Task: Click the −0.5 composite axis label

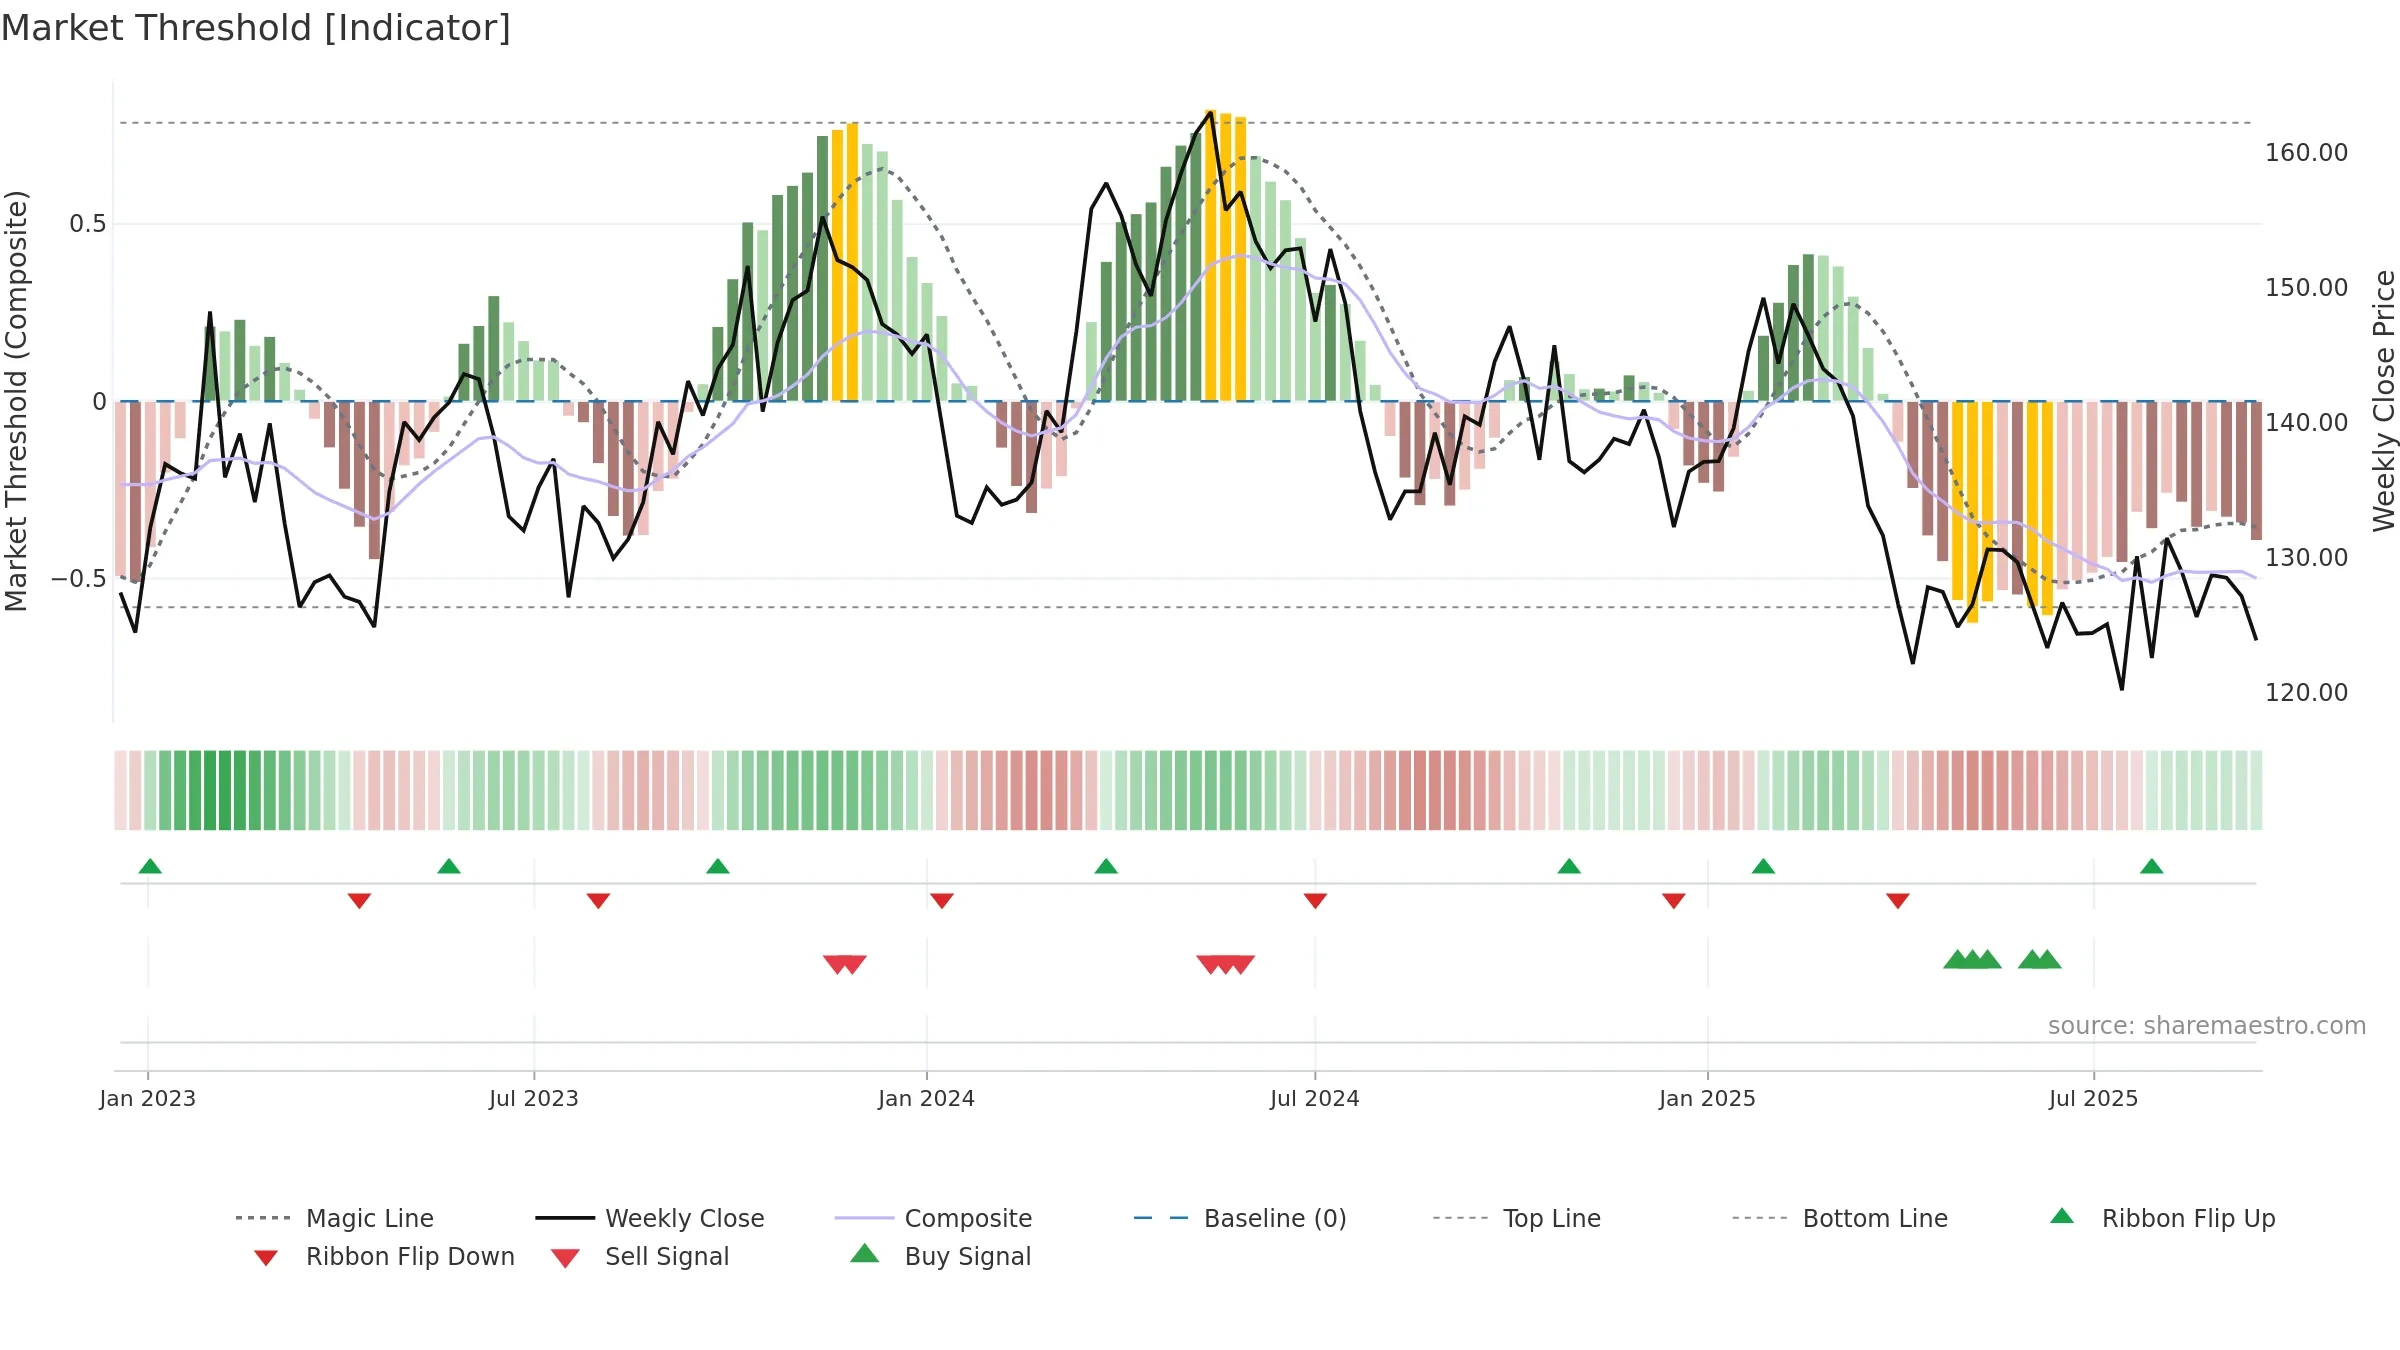Action: pyautogui.click(x=79, y=579)
